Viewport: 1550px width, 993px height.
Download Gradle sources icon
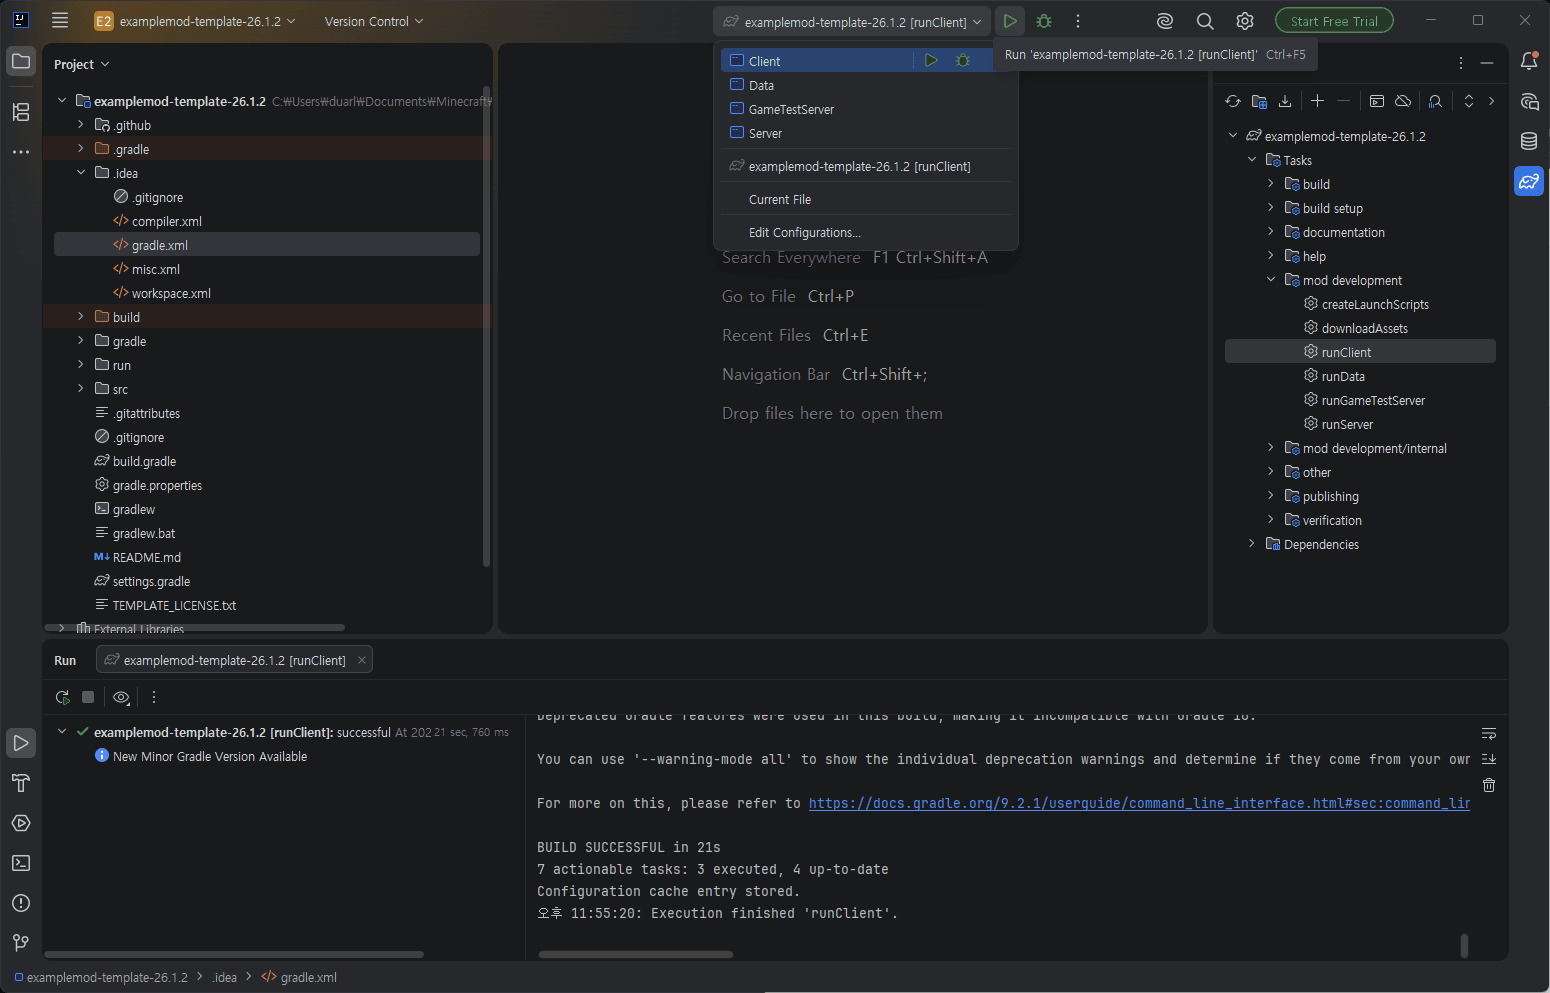click(1285, 101)
